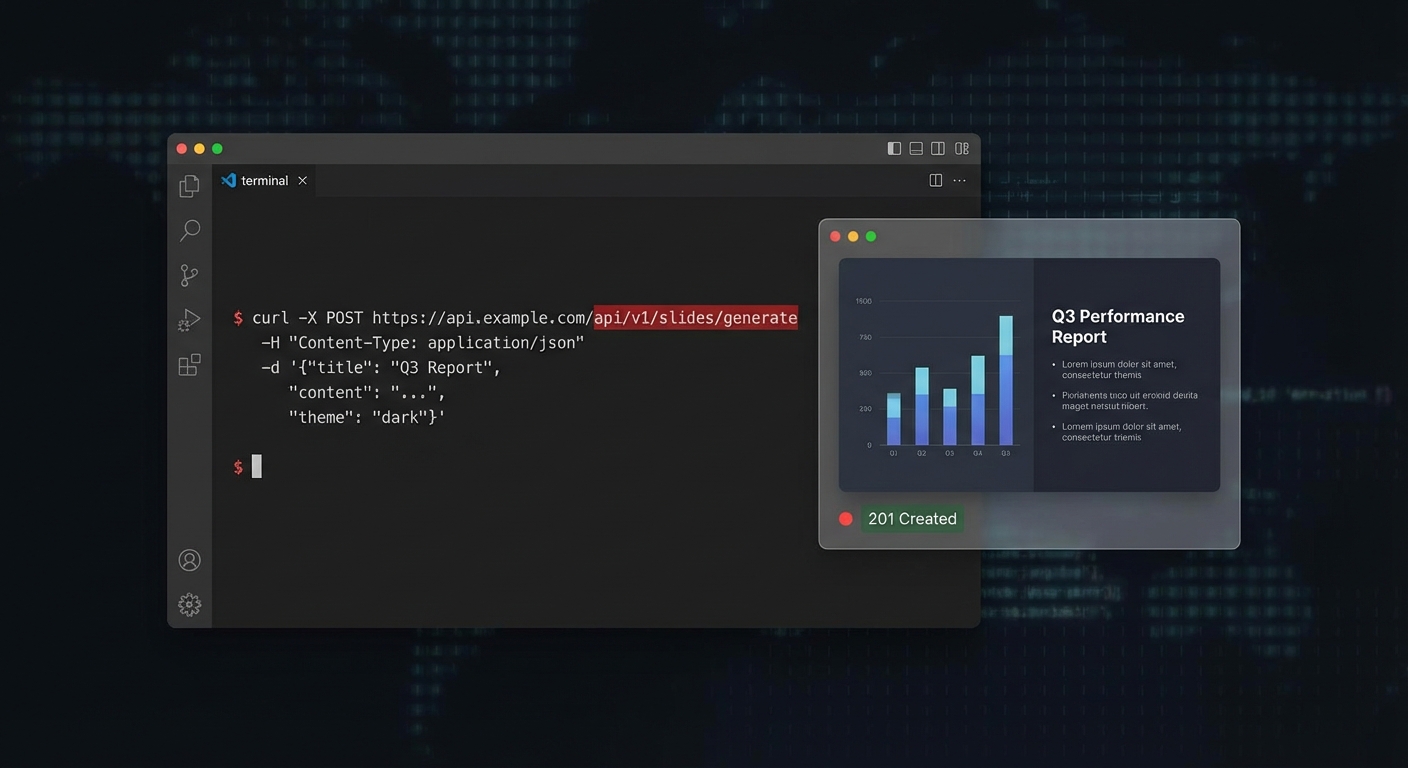Expand the highlighted api/v1/slides/generate endpoint text
Screen dimensions: 1408x768
point(695,317)
